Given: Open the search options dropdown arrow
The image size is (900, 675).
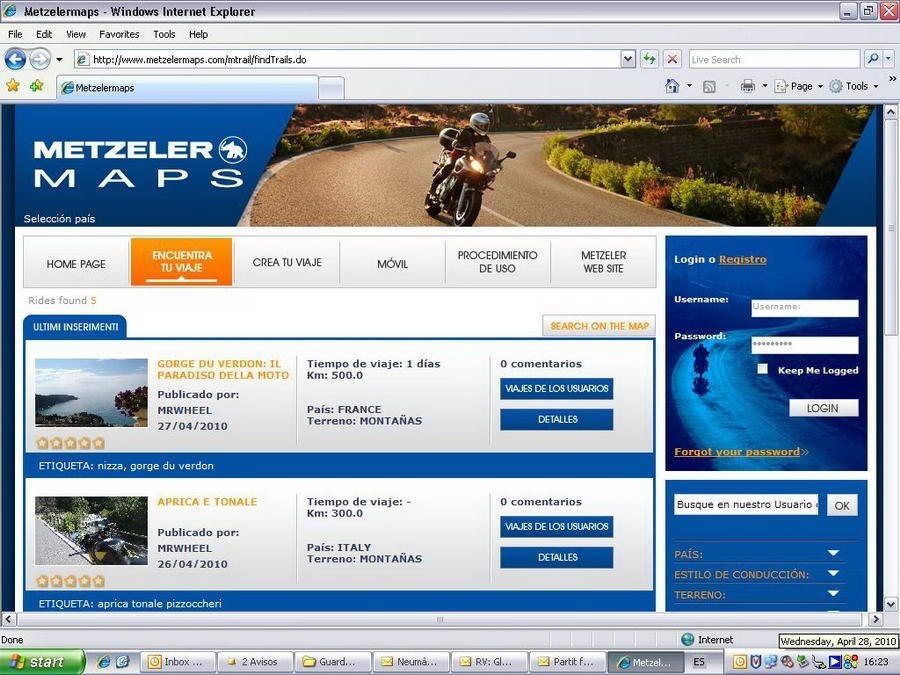Looking at the screenshot, I should (889, 59).
